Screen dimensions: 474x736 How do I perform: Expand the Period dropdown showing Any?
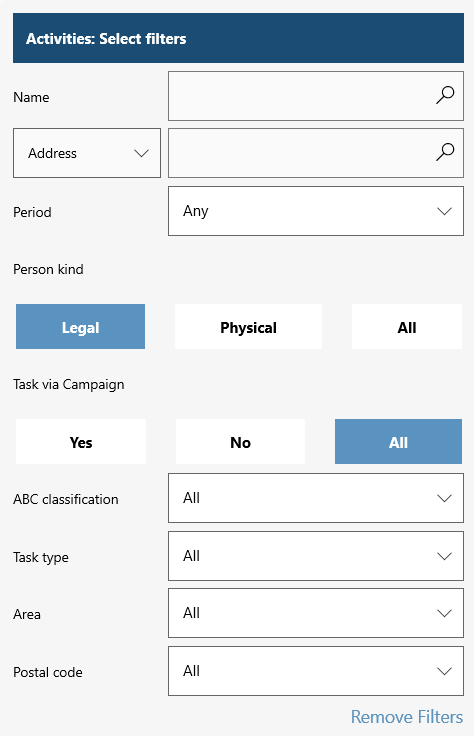point(316,211)
